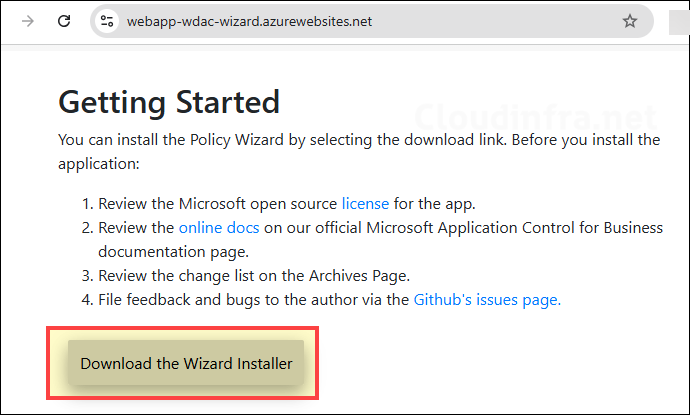The width and height of the screenshot is (690, 415).
Task: Reload the current page
Action: (x=64, y=21)
